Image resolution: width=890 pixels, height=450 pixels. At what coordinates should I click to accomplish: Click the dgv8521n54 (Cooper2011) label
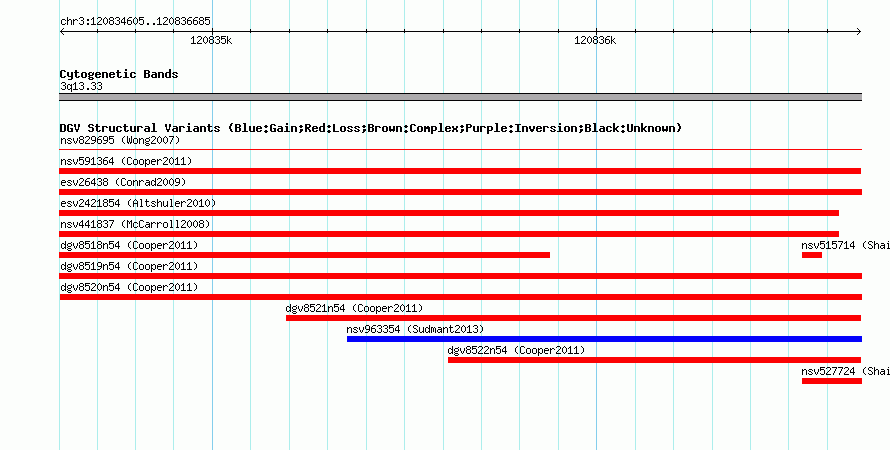click(354, 308)
